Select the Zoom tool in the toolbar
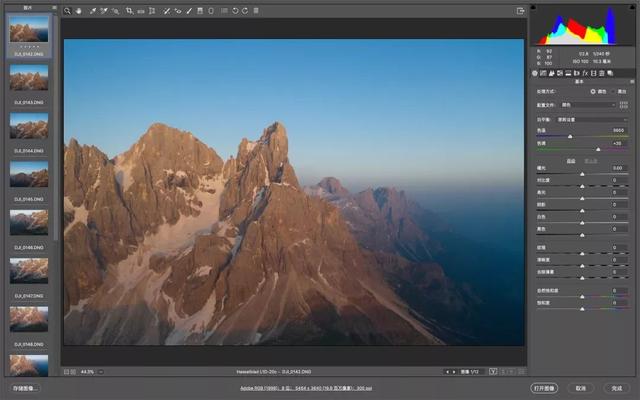This screenshot has height=400, width=640. (68, 11)
